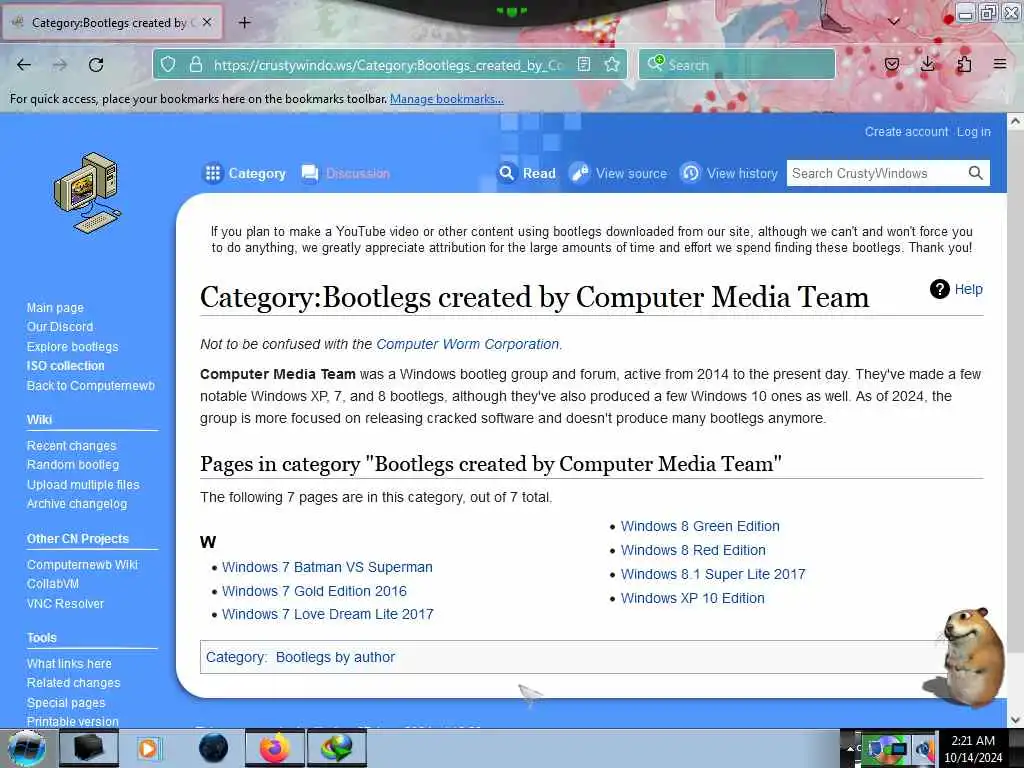Viewport: 1024px width, 768px height.
Task: Open Windows 8 Green Edition page
Action: (x=700, y=526)
